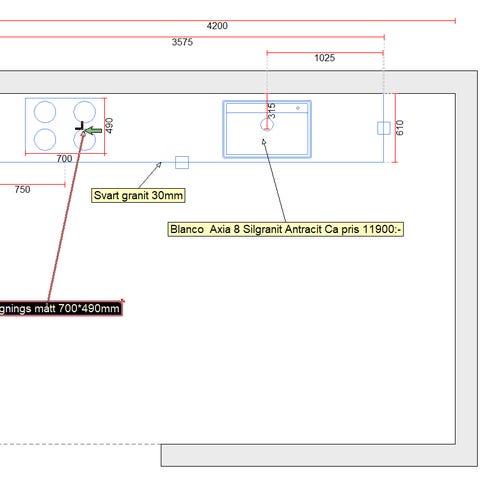Screen dimensions: 480x480
Task: Click the 1025 dimension value
Action: pos(325,58)
